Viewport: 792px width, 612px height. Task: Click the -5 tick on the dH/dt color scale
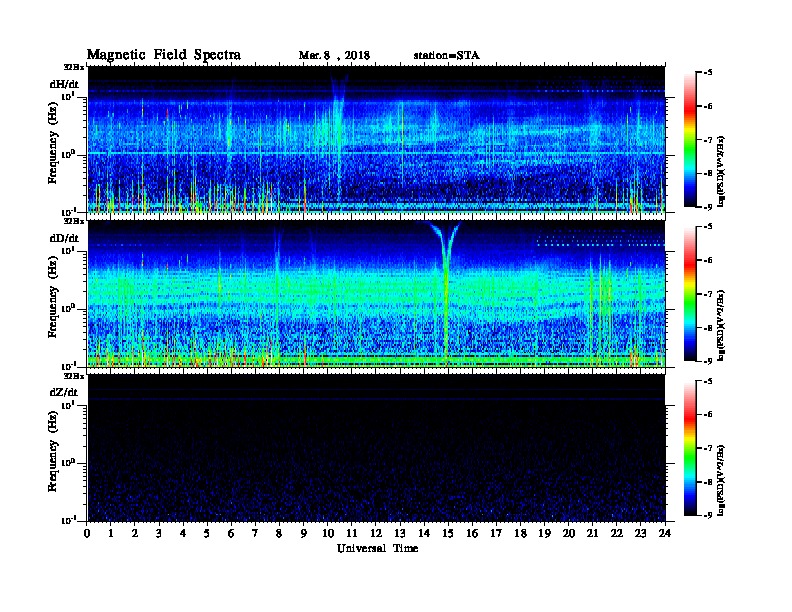[x=708, y=73]
